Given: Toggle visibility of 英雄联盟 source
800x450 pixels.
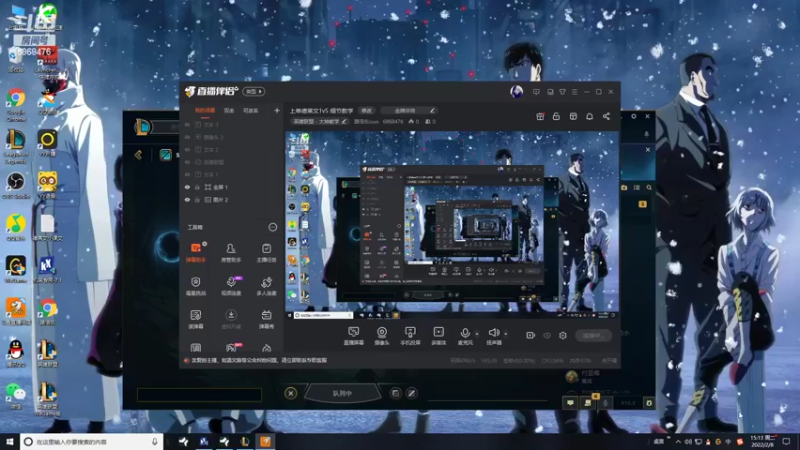Looking at the screenshot, I should (187, 162).
